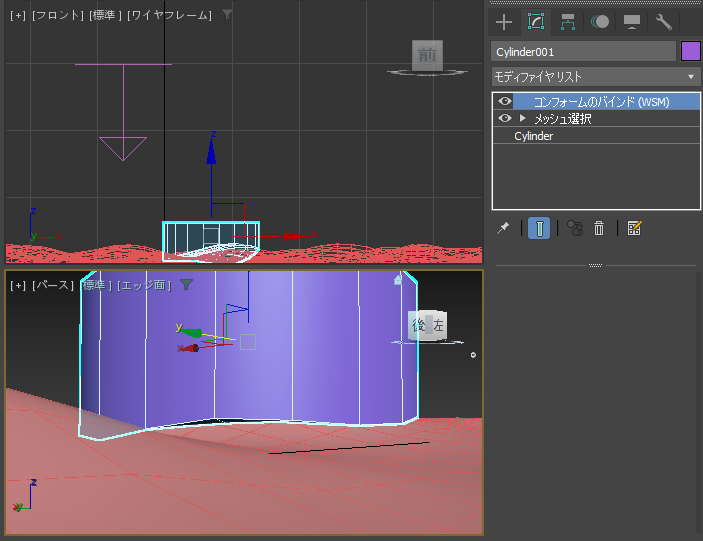The width and height of the screenshot is (703, 541).
Task: Open the Utilities wrench panel tab
Action: point(664,22)
